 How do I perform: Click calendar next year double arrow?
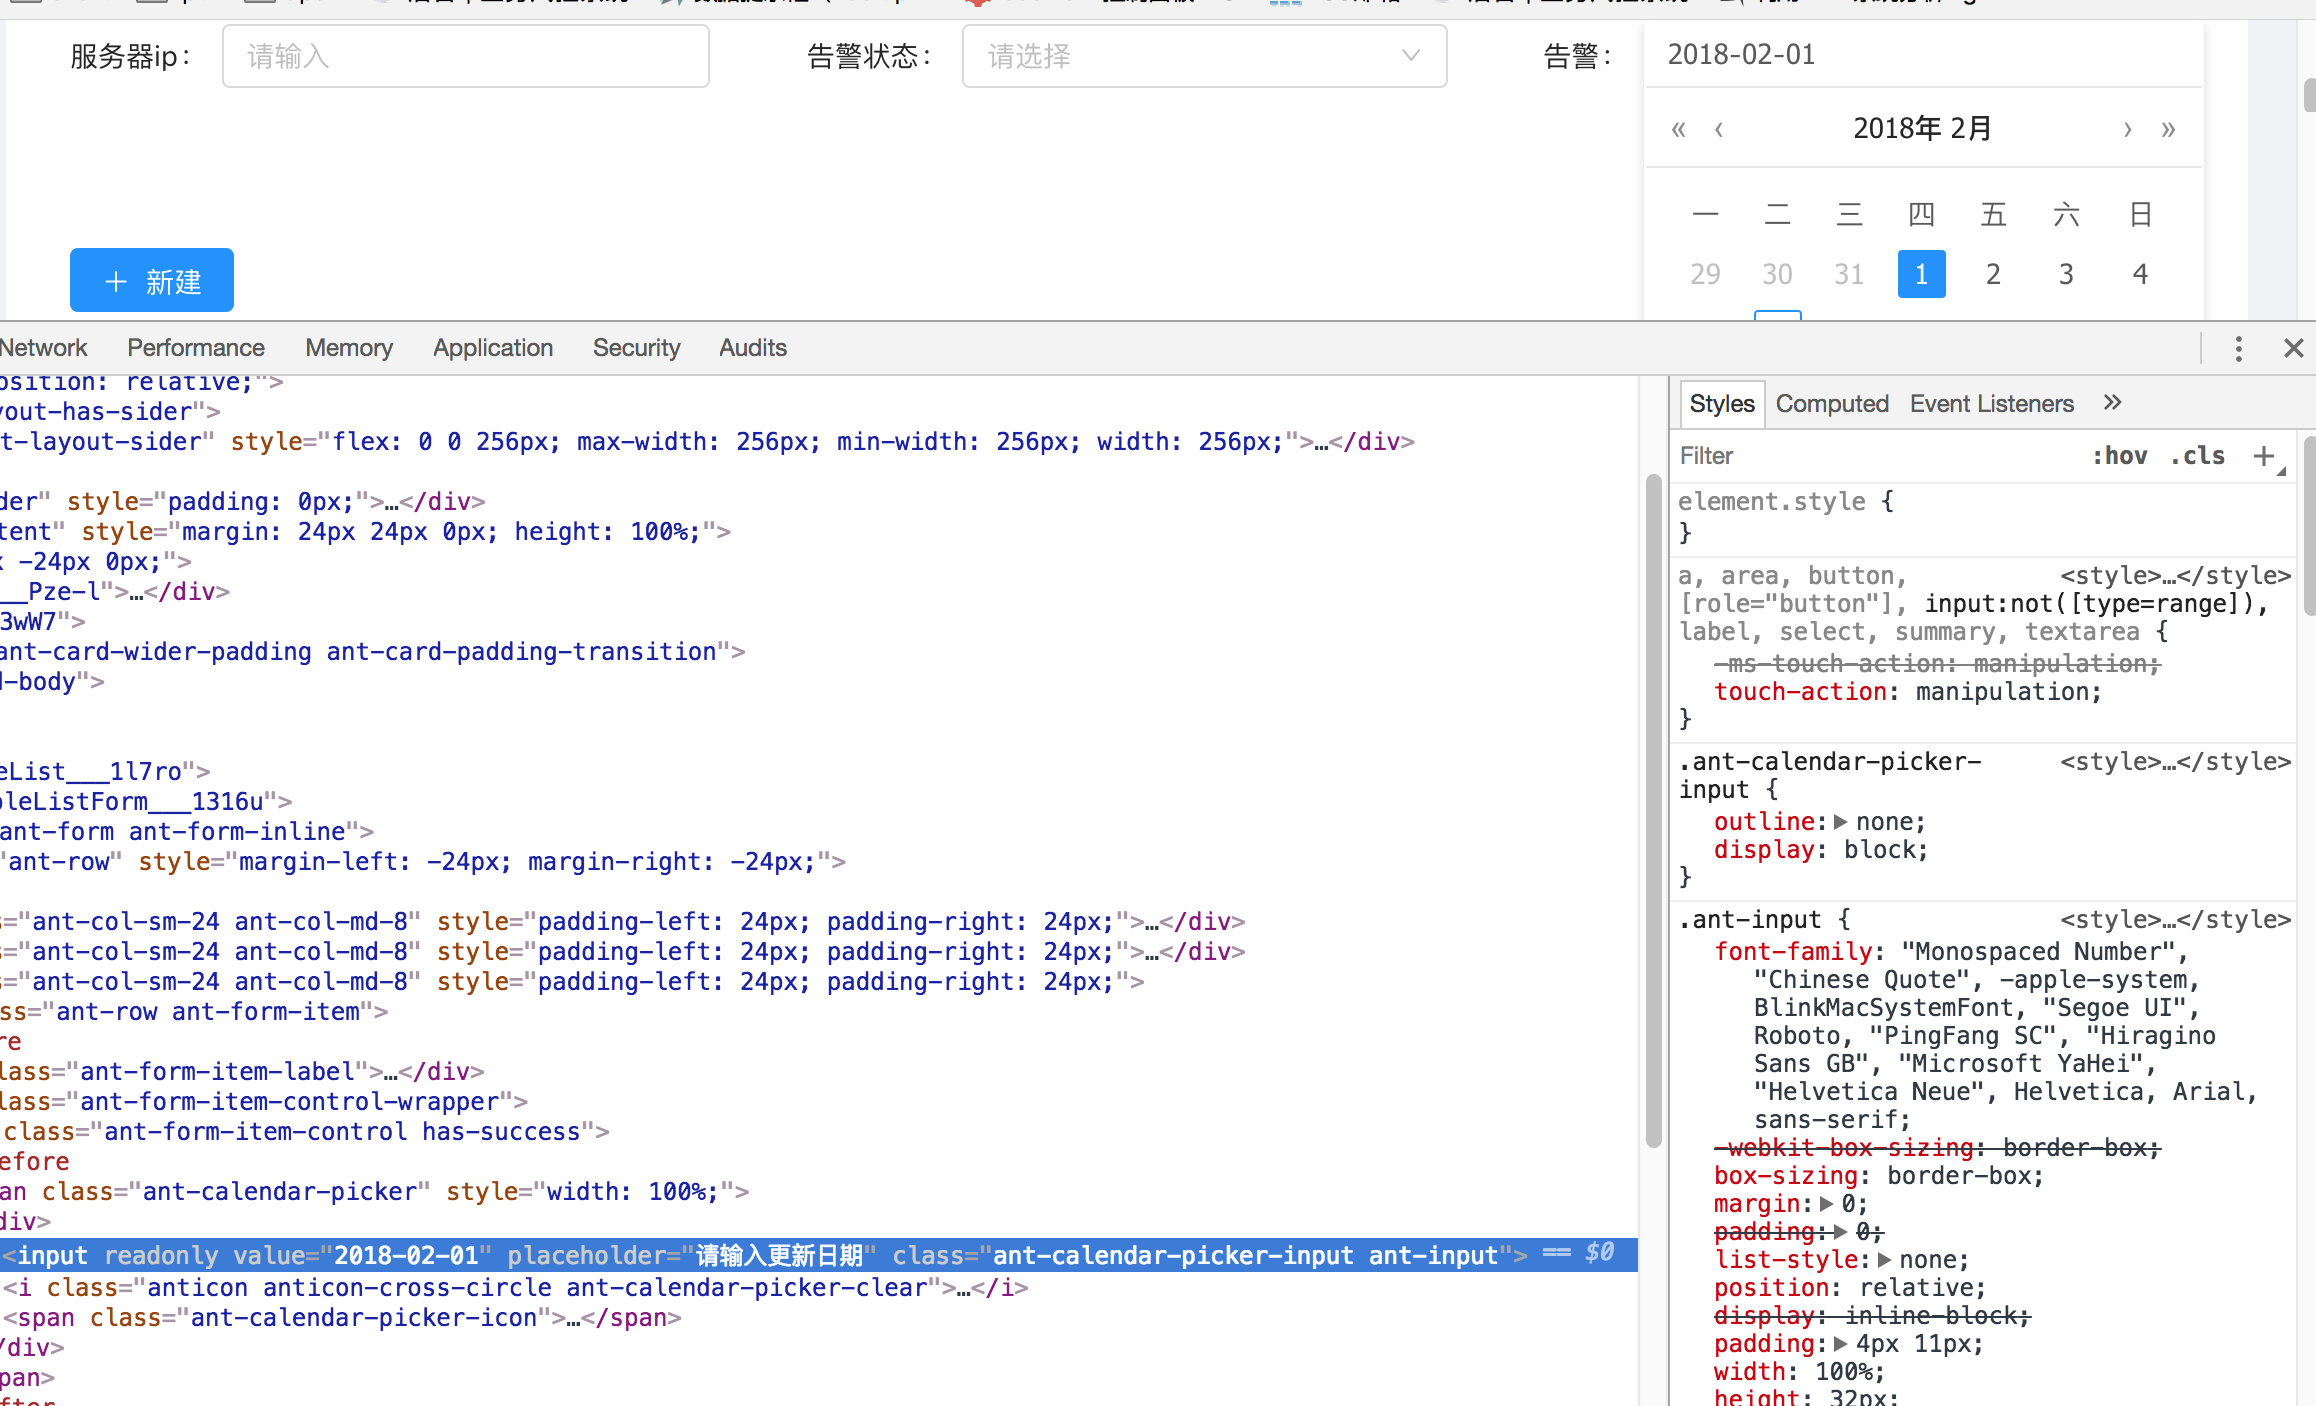(x=2168, y=129)
